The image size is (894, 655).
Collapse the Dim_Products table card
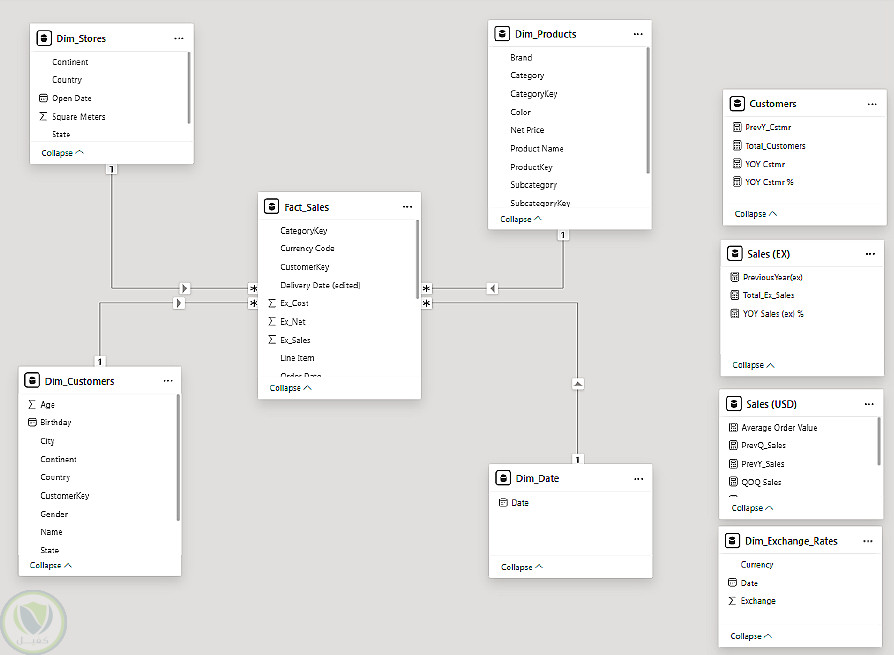pyautogui.click(x=520, y=219)
